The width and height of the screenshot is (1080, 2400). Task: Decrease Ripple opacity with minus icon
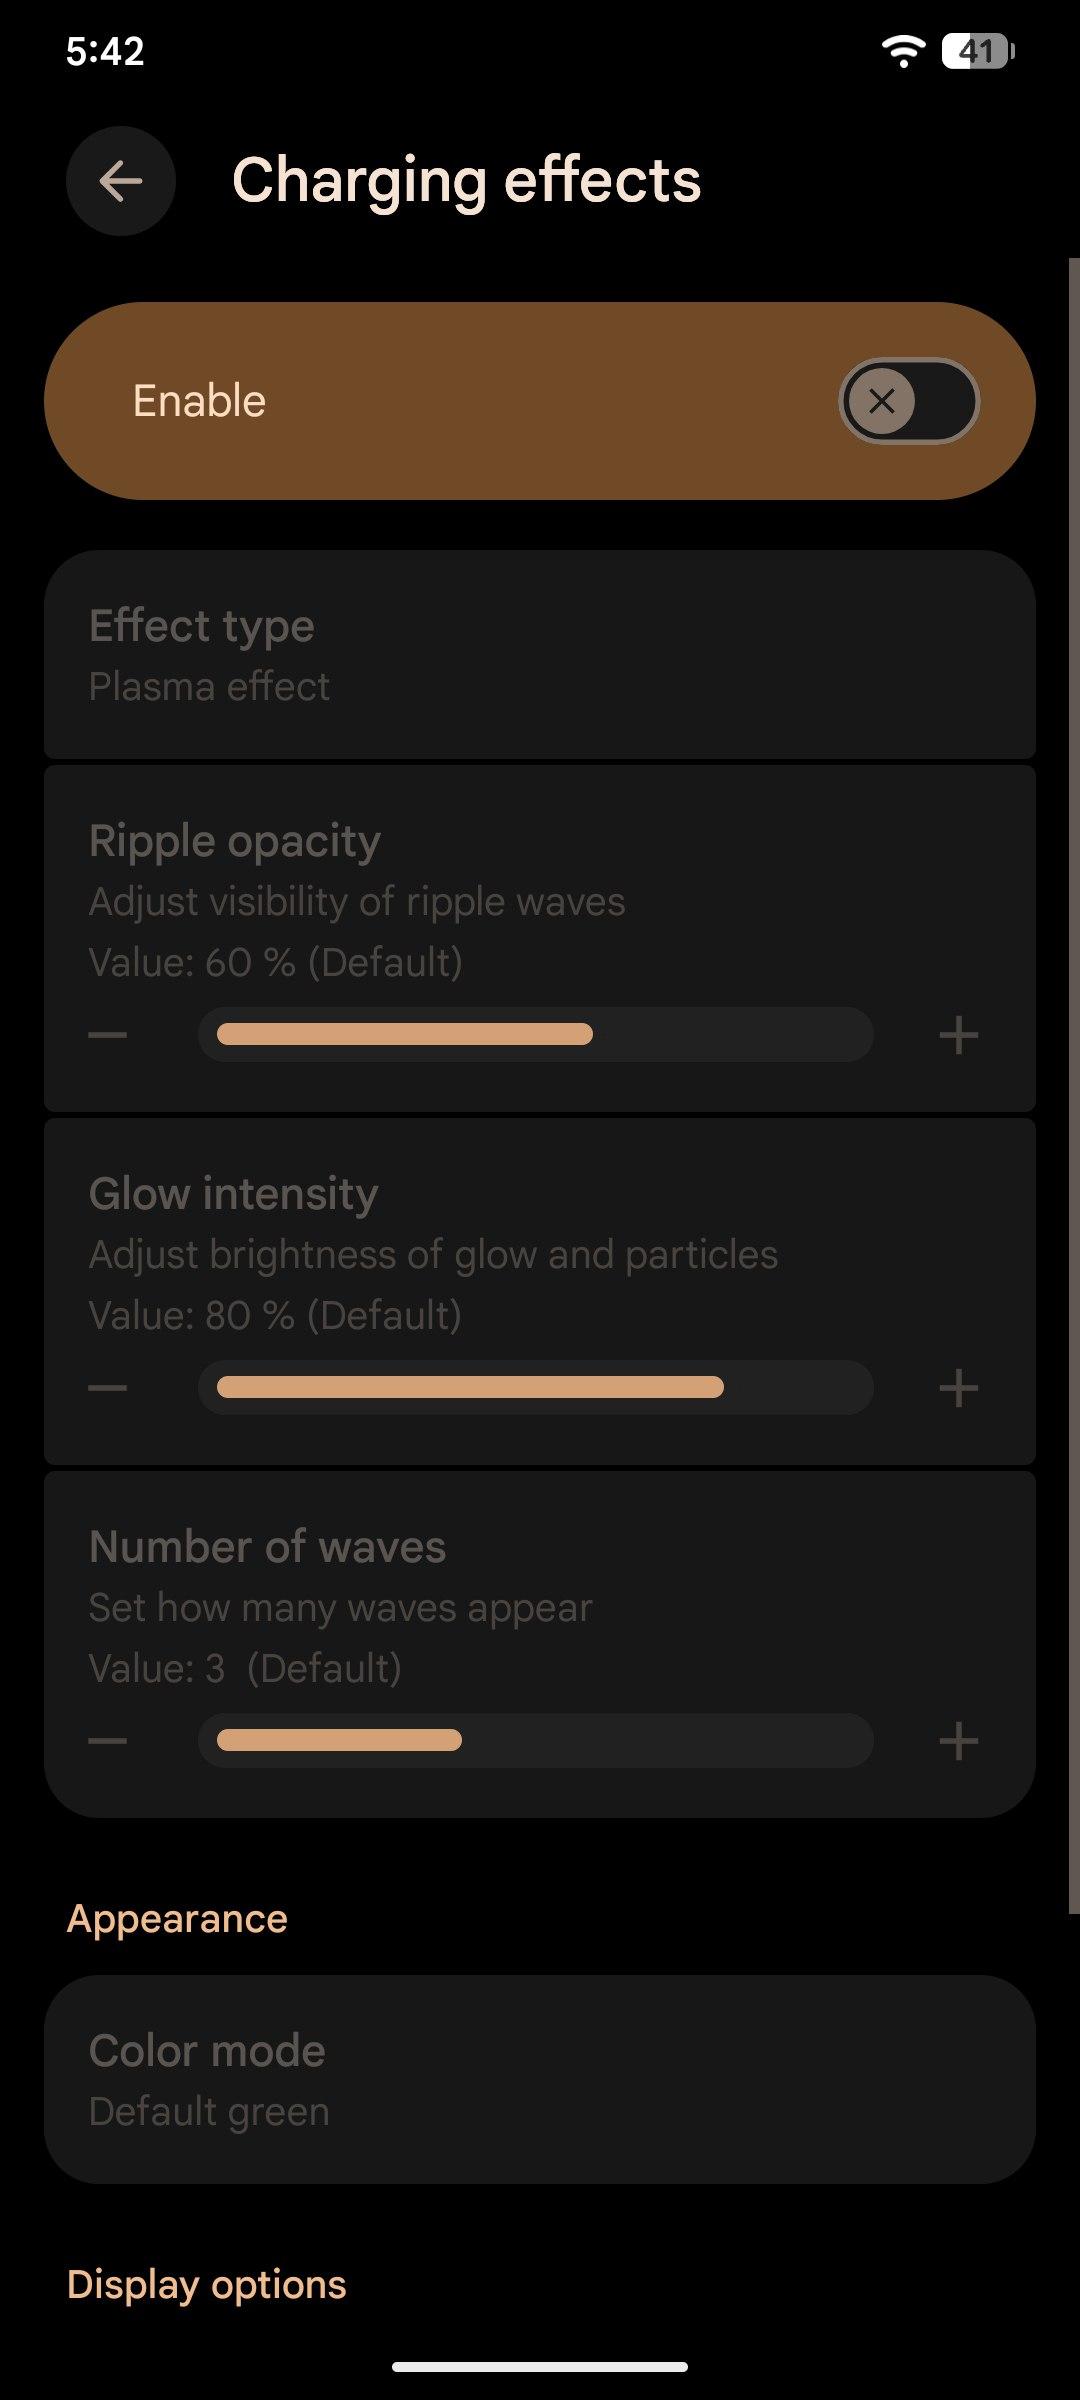[108, 1034]
